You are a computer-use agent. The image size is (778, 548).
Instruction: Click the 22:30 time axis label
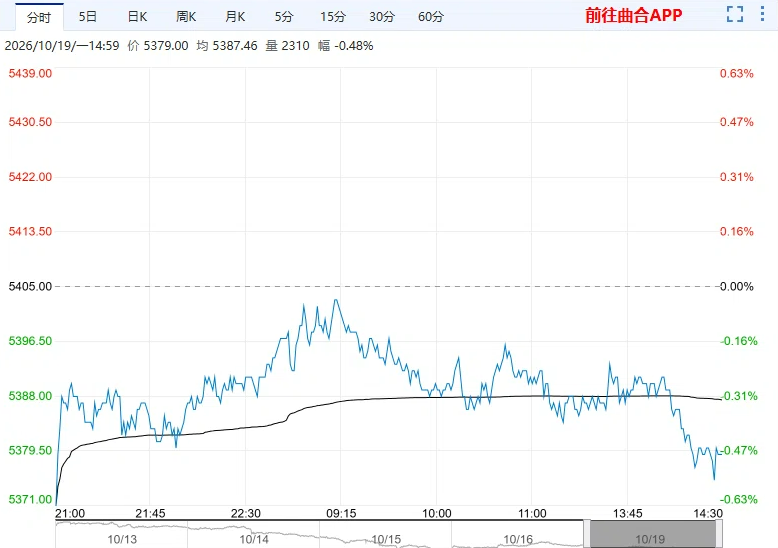(x=246, y=513)
